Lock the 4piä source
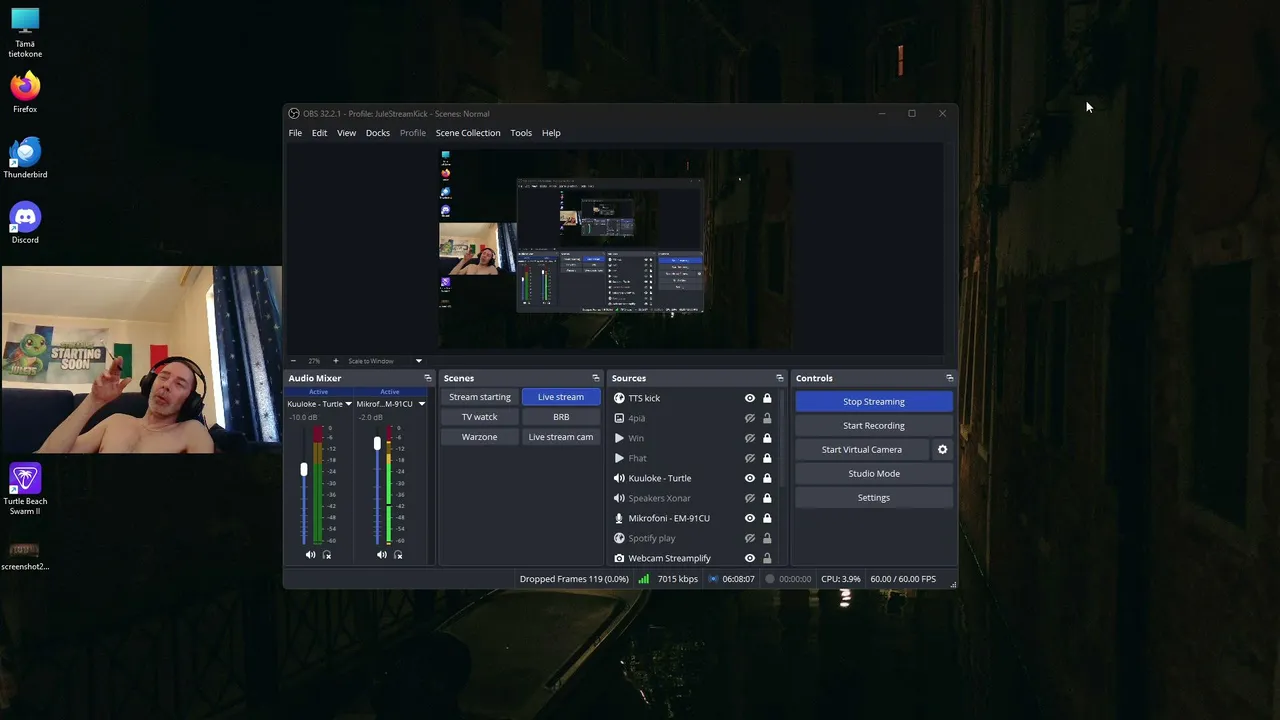1280x720 pixels. pos(767,418)
